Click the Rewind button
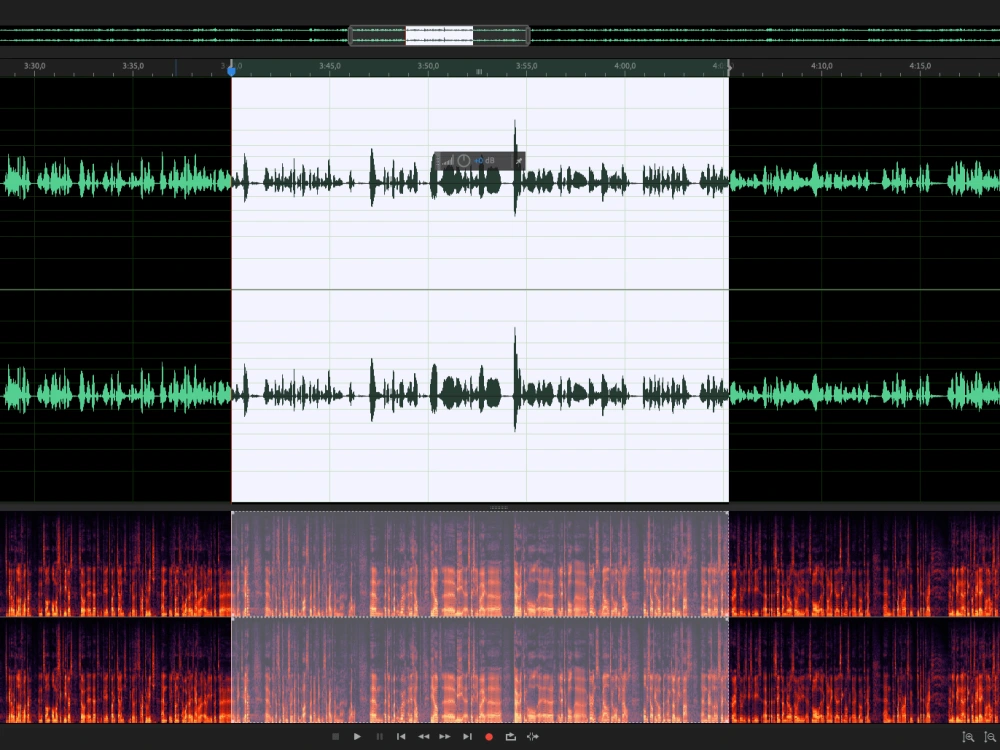1000x750 pixels. pyautogui.click(x=423, y=737)
